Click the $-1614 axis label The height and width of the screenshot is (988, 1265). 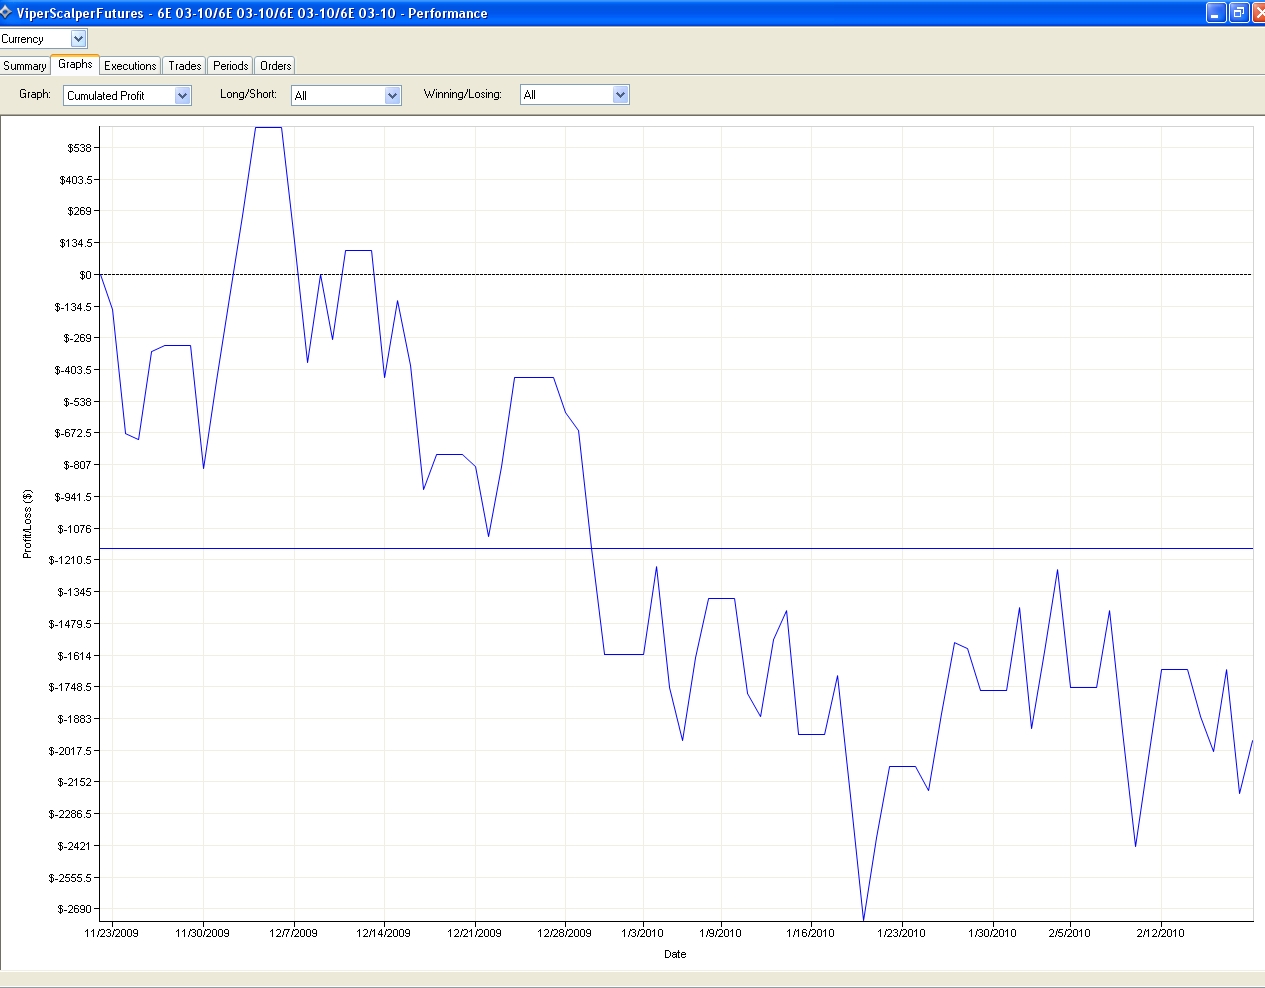tap(75, 656)
